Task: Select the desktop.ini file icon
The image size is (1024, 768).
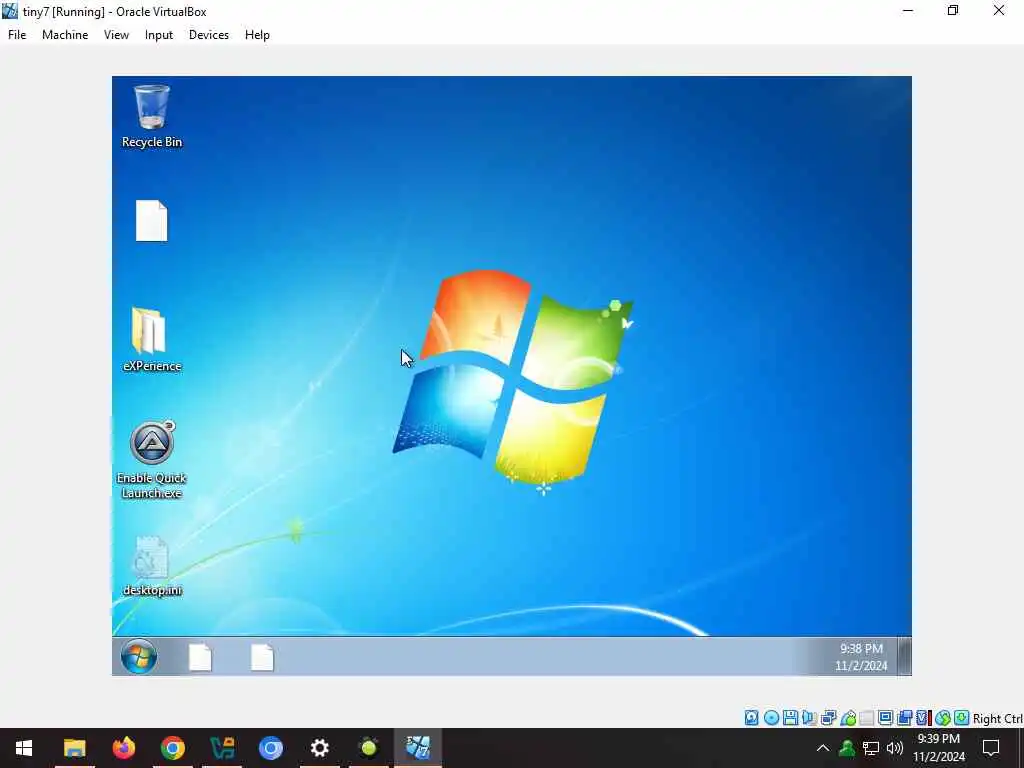Action: tap(152, 566)
